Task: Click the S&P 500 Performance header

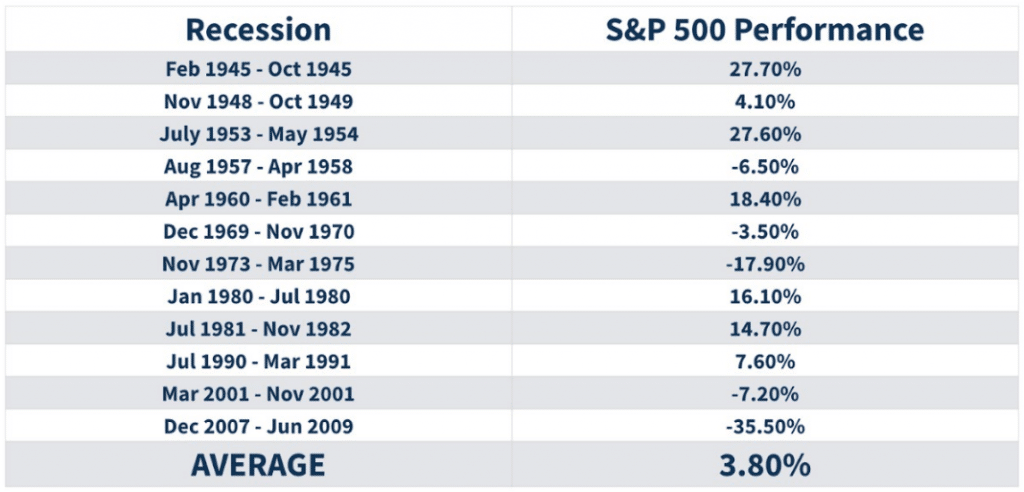Action: [766, 29]
